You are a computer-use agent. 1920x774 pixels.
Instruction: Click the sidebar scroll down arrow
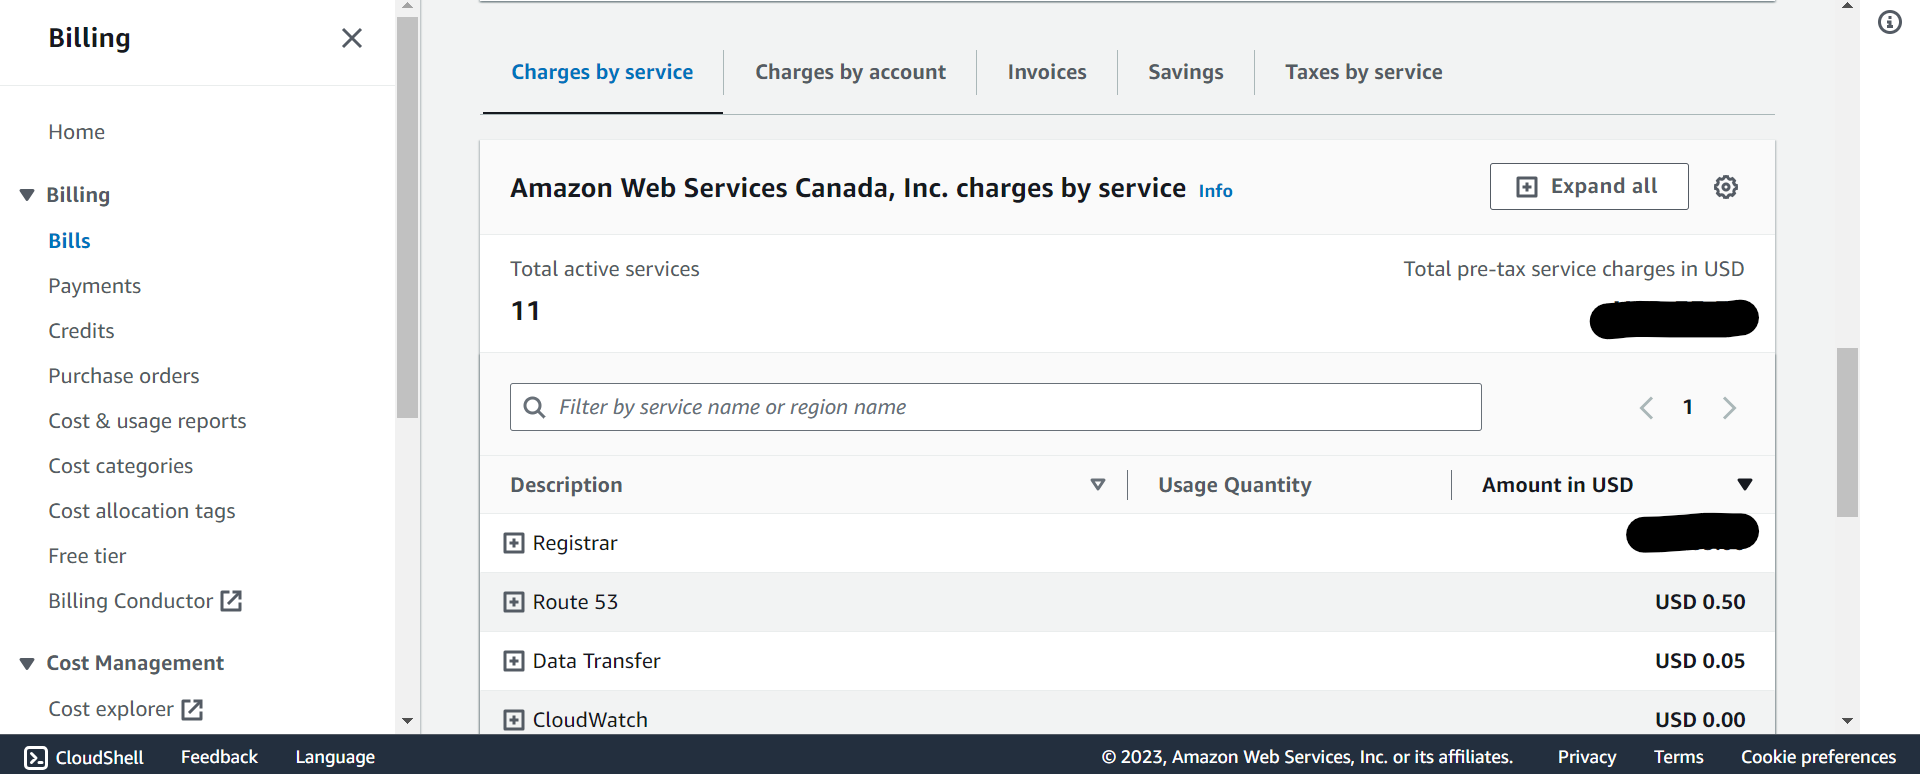coord(407,720)
